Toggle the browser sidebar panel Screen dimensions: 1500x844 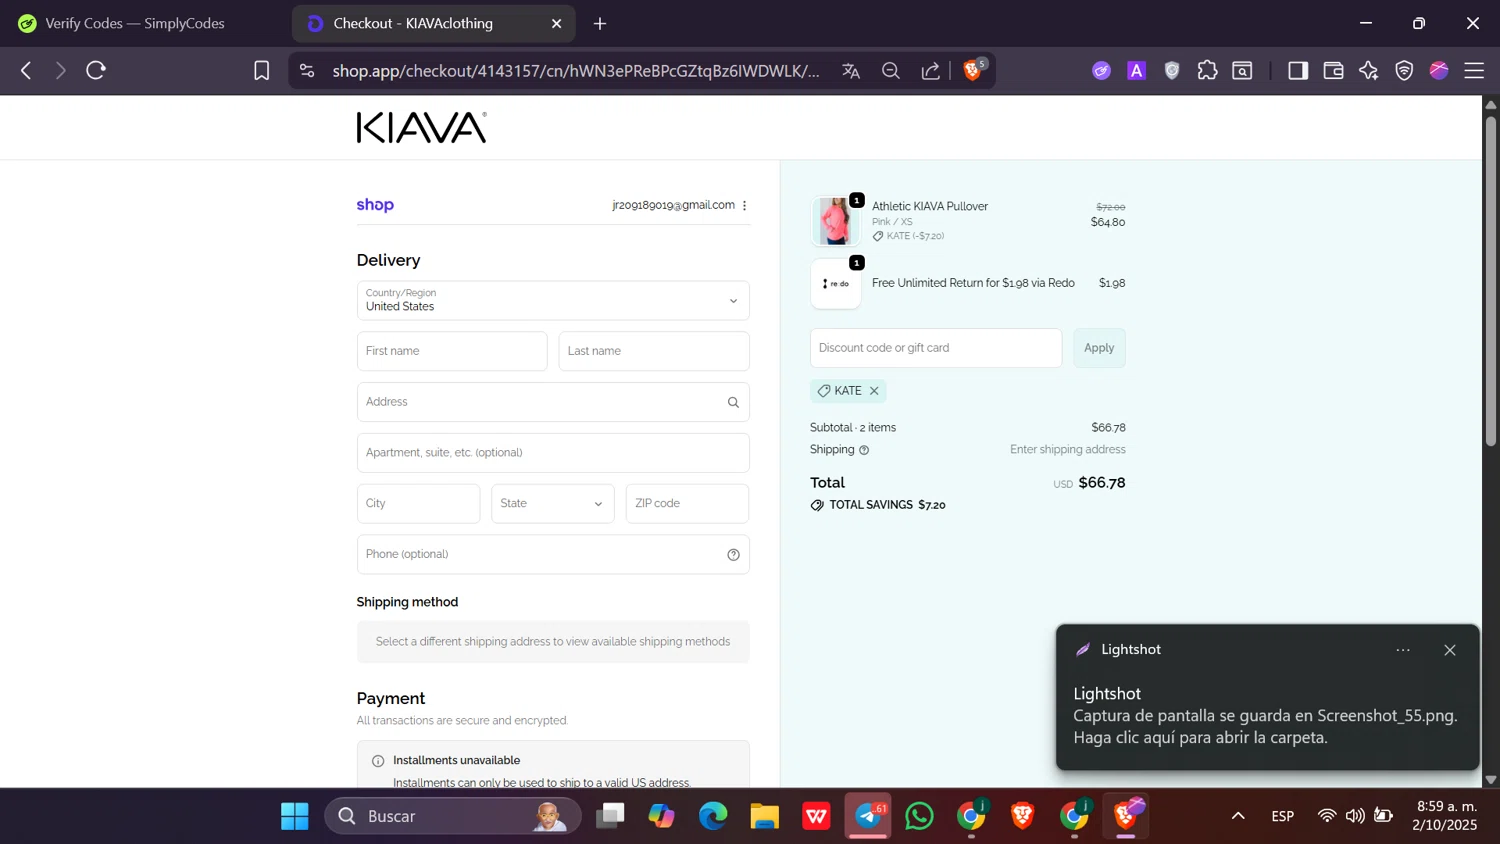click(x=1298, y=70)
